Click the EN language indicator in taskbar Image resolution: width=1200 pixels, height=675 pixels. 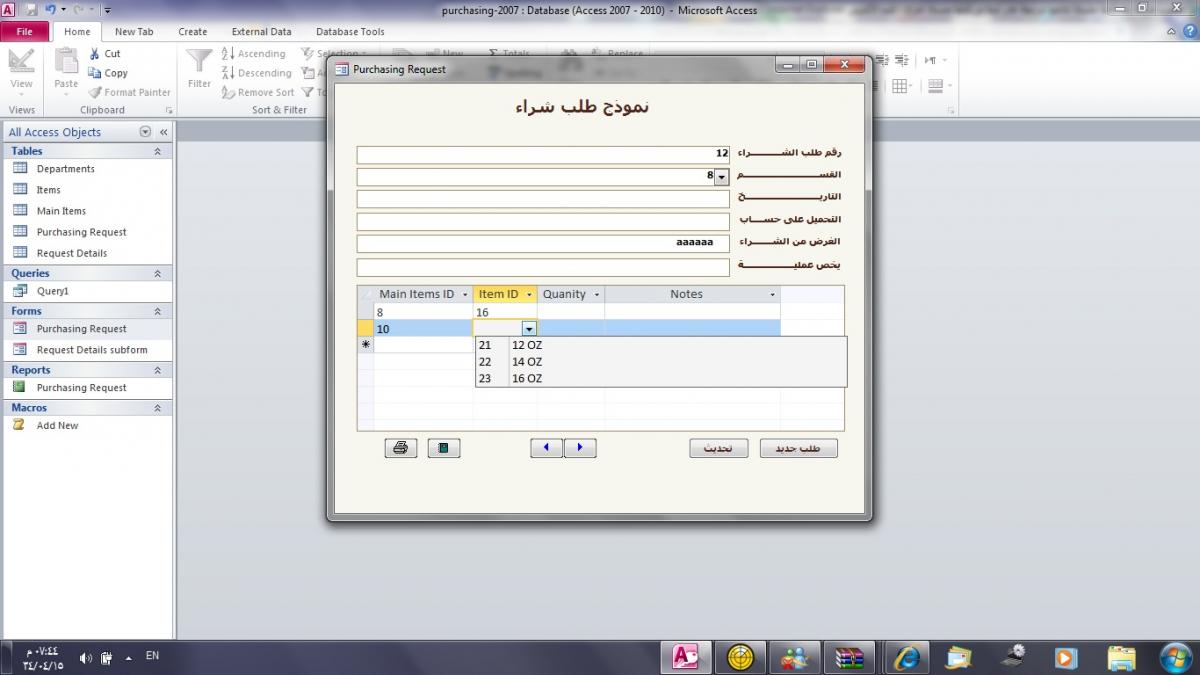coord(152,656)
